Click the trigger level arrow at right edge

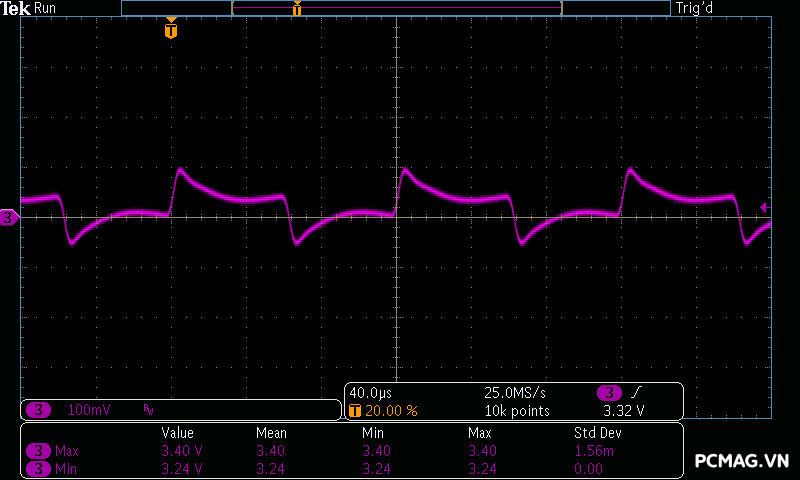[x=764, y=207]
